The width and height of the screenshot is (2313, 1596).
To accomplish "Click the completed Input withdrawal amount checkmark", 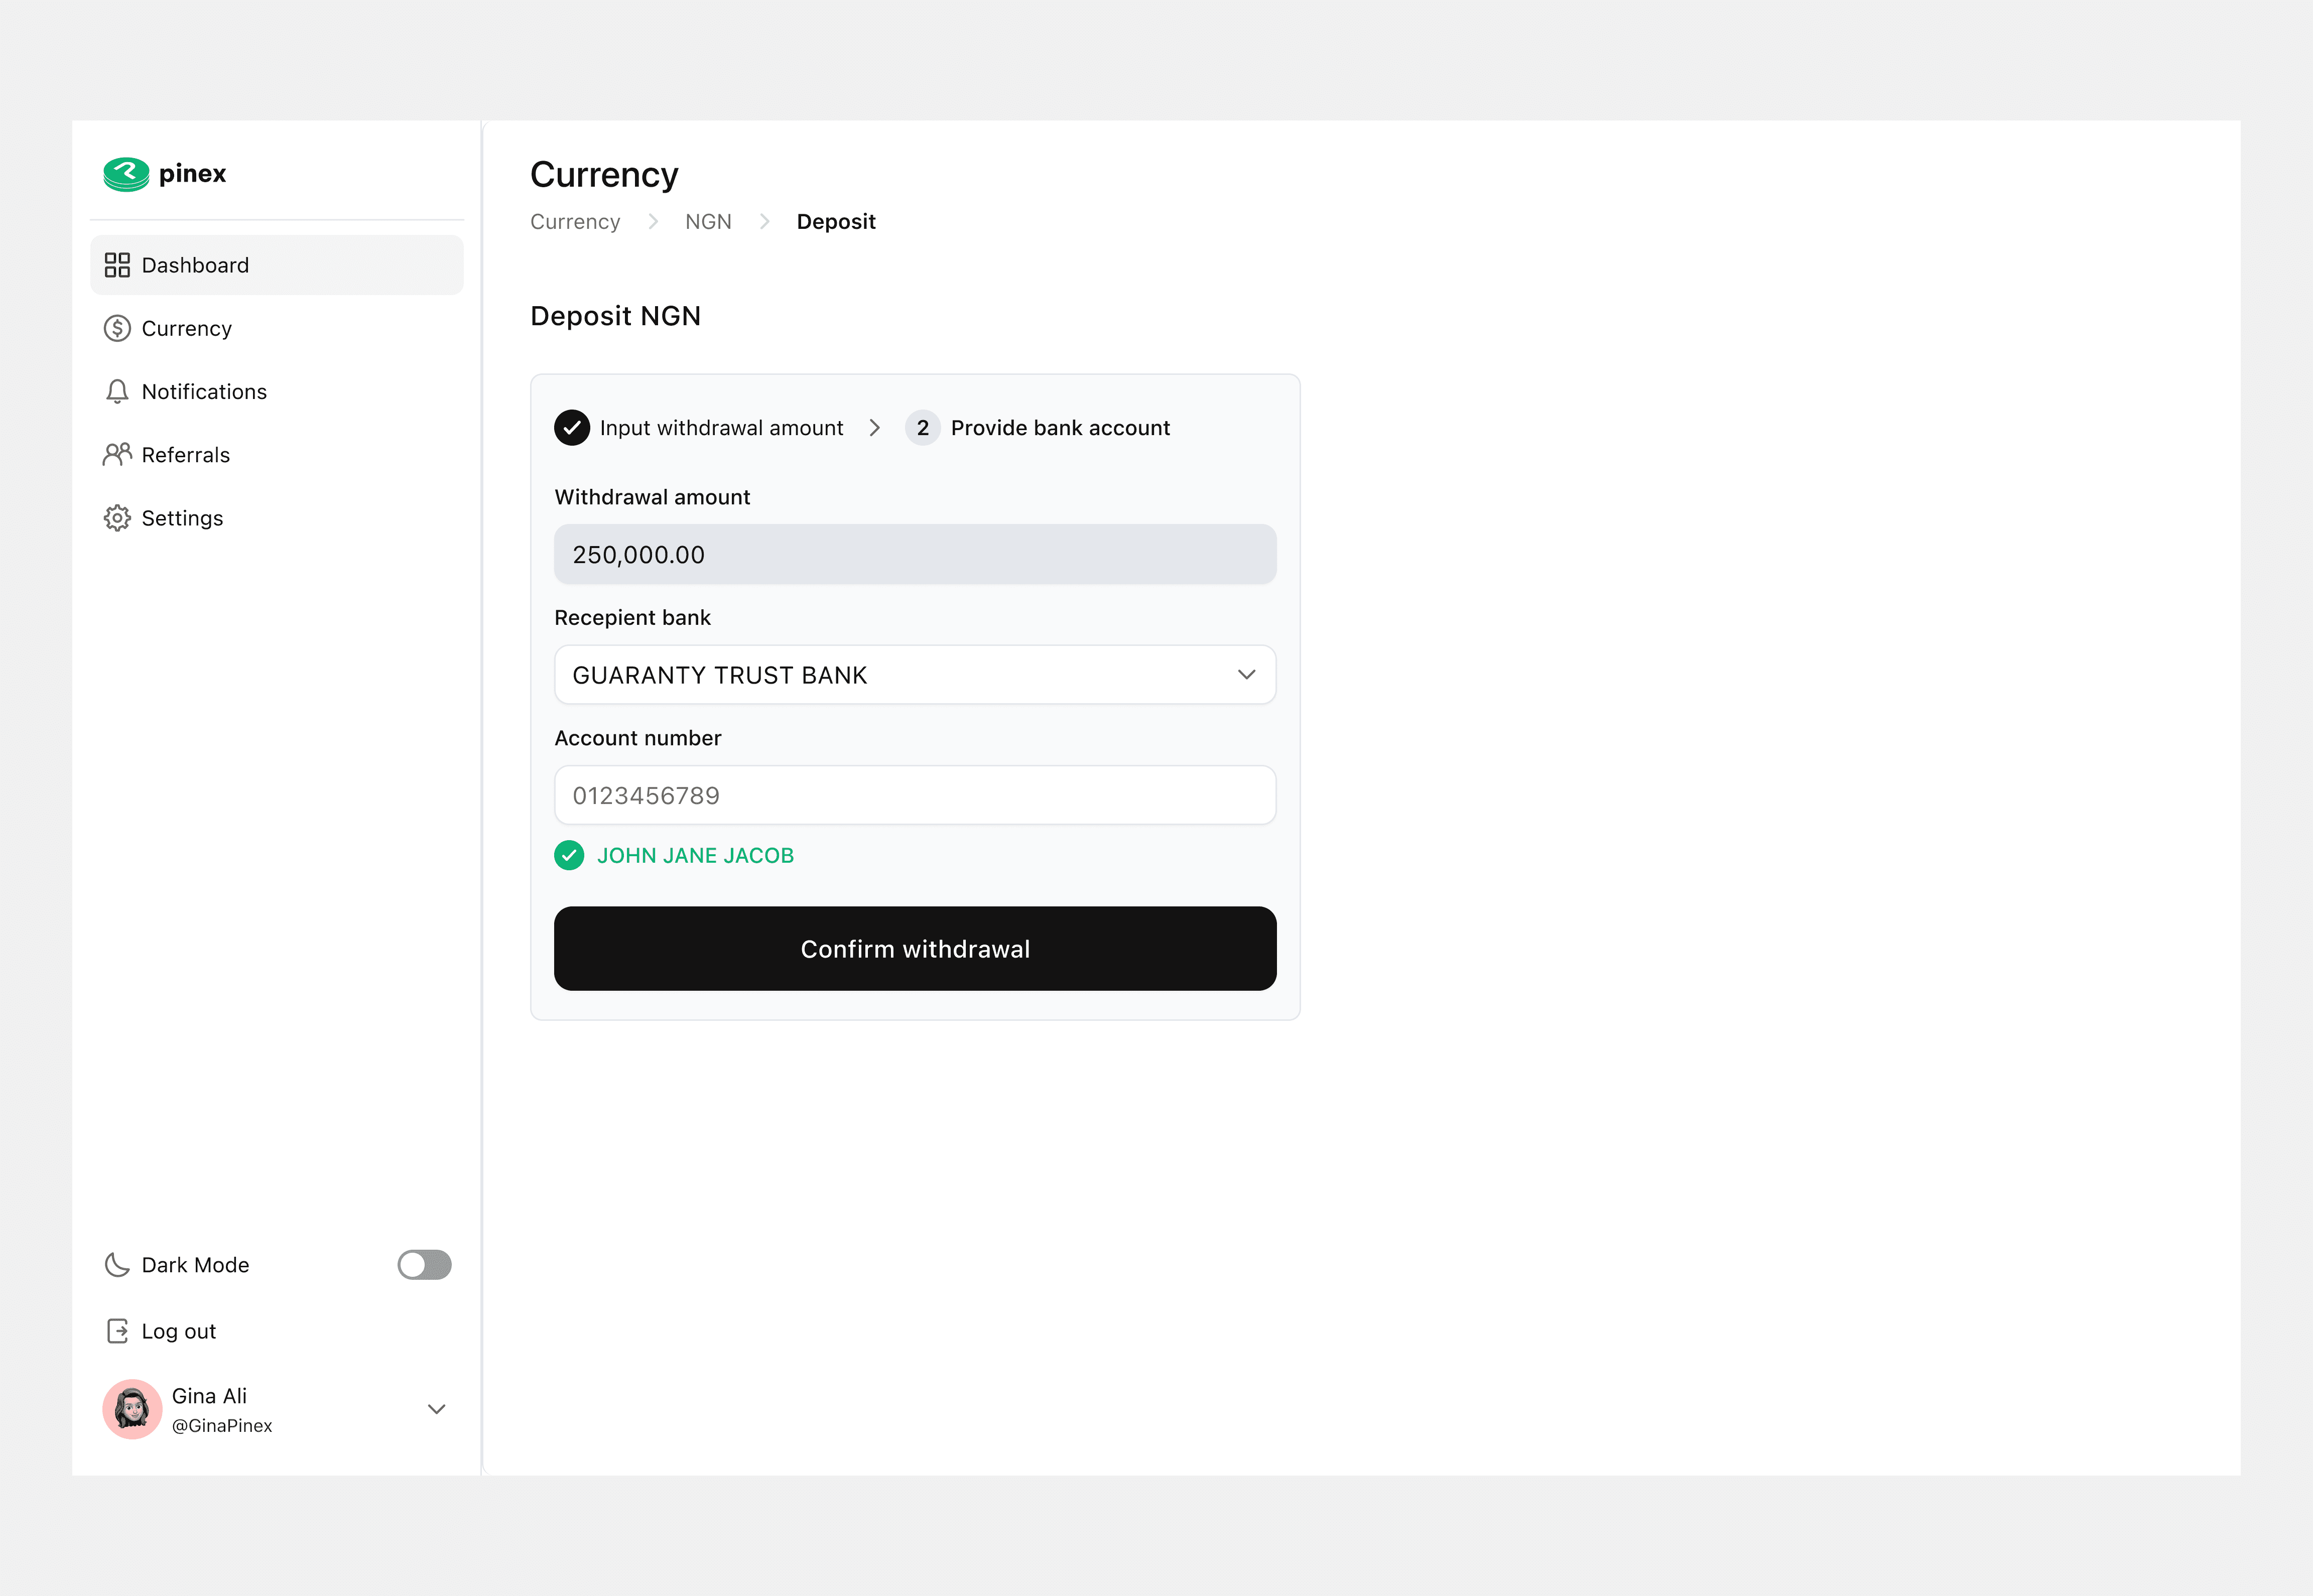I will click(x=571, y=427).
